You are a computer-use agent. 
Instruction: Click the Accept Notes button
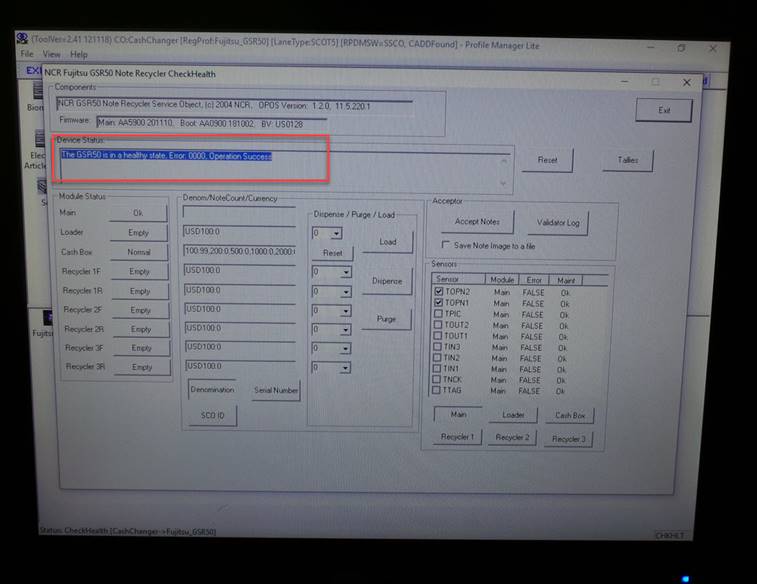477,222
